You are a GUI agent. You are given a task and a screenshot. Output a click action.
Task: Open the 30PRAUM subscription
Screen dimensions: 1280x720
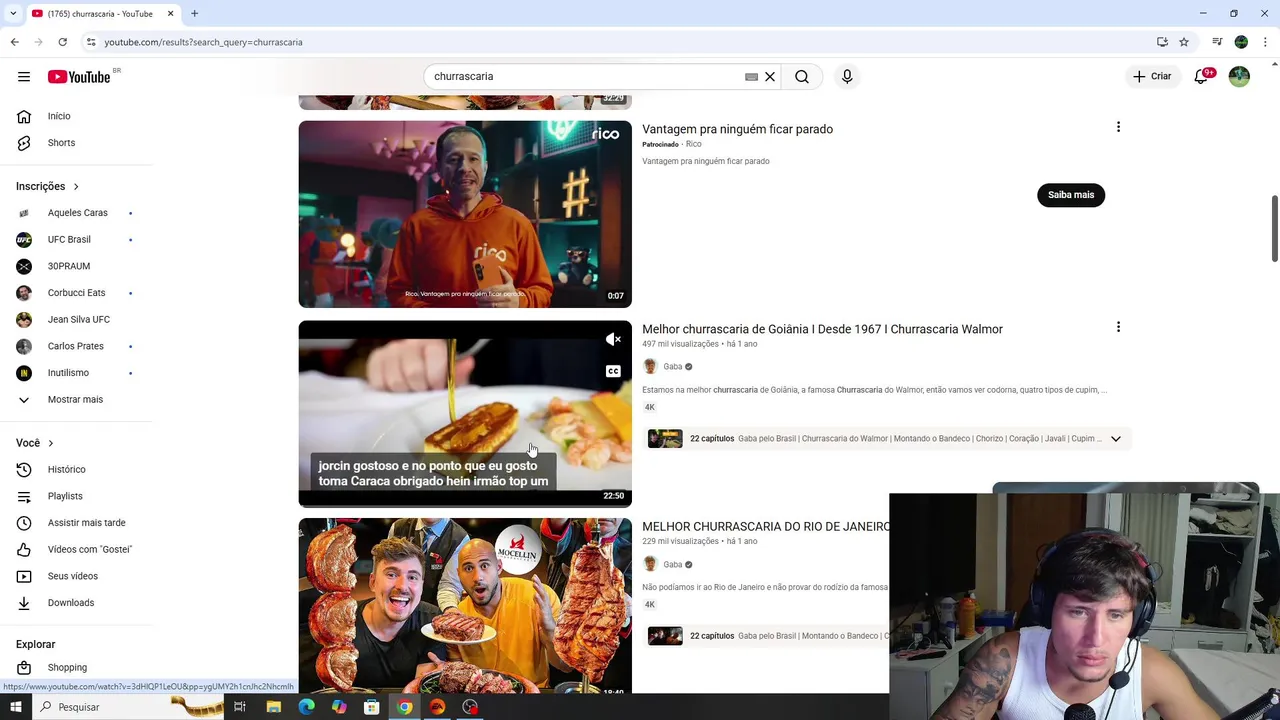(68, 267)
